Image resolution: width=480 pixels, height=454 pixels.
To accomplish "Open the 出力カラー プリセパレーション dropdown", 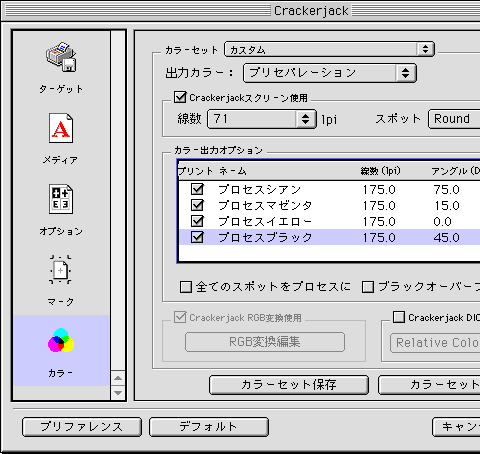I will click(x=330, y=73).
